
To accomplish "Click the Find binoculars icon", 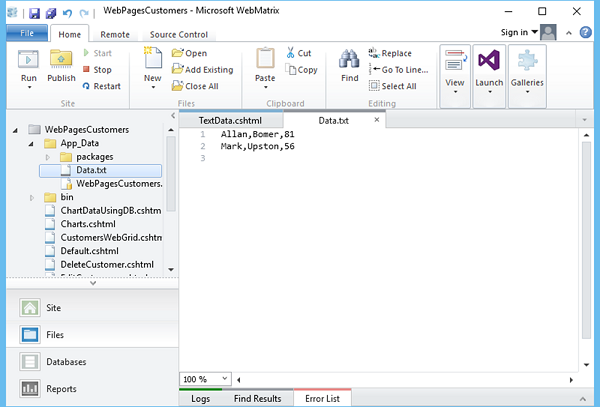I will [349, 60].
